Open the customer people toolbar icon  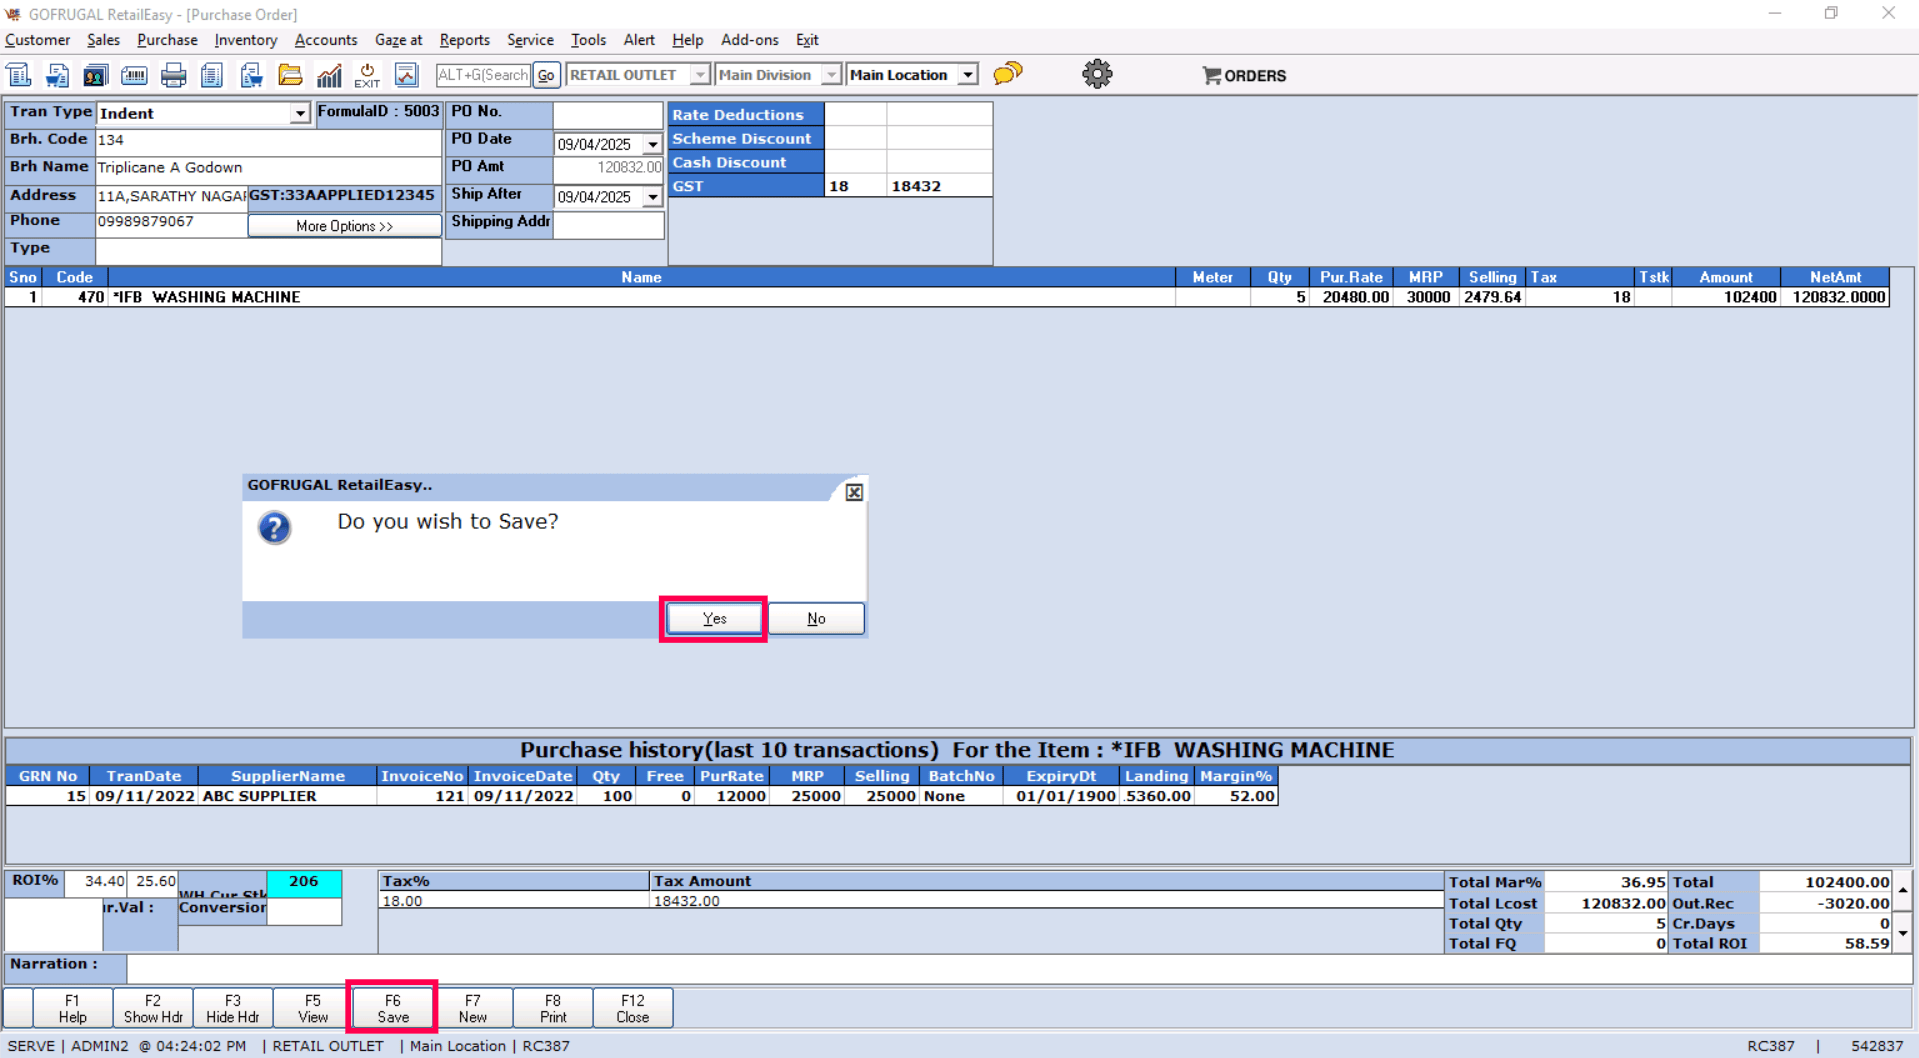[96, 75]
